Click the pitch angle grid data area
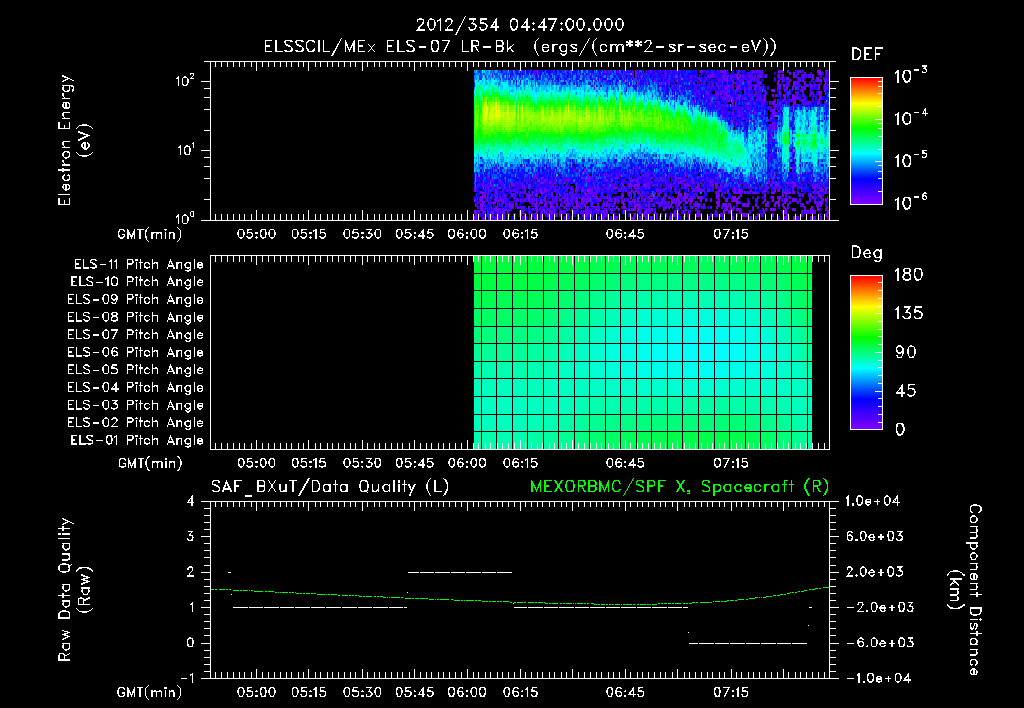The image size is (1024, 708). click(643, 352)
